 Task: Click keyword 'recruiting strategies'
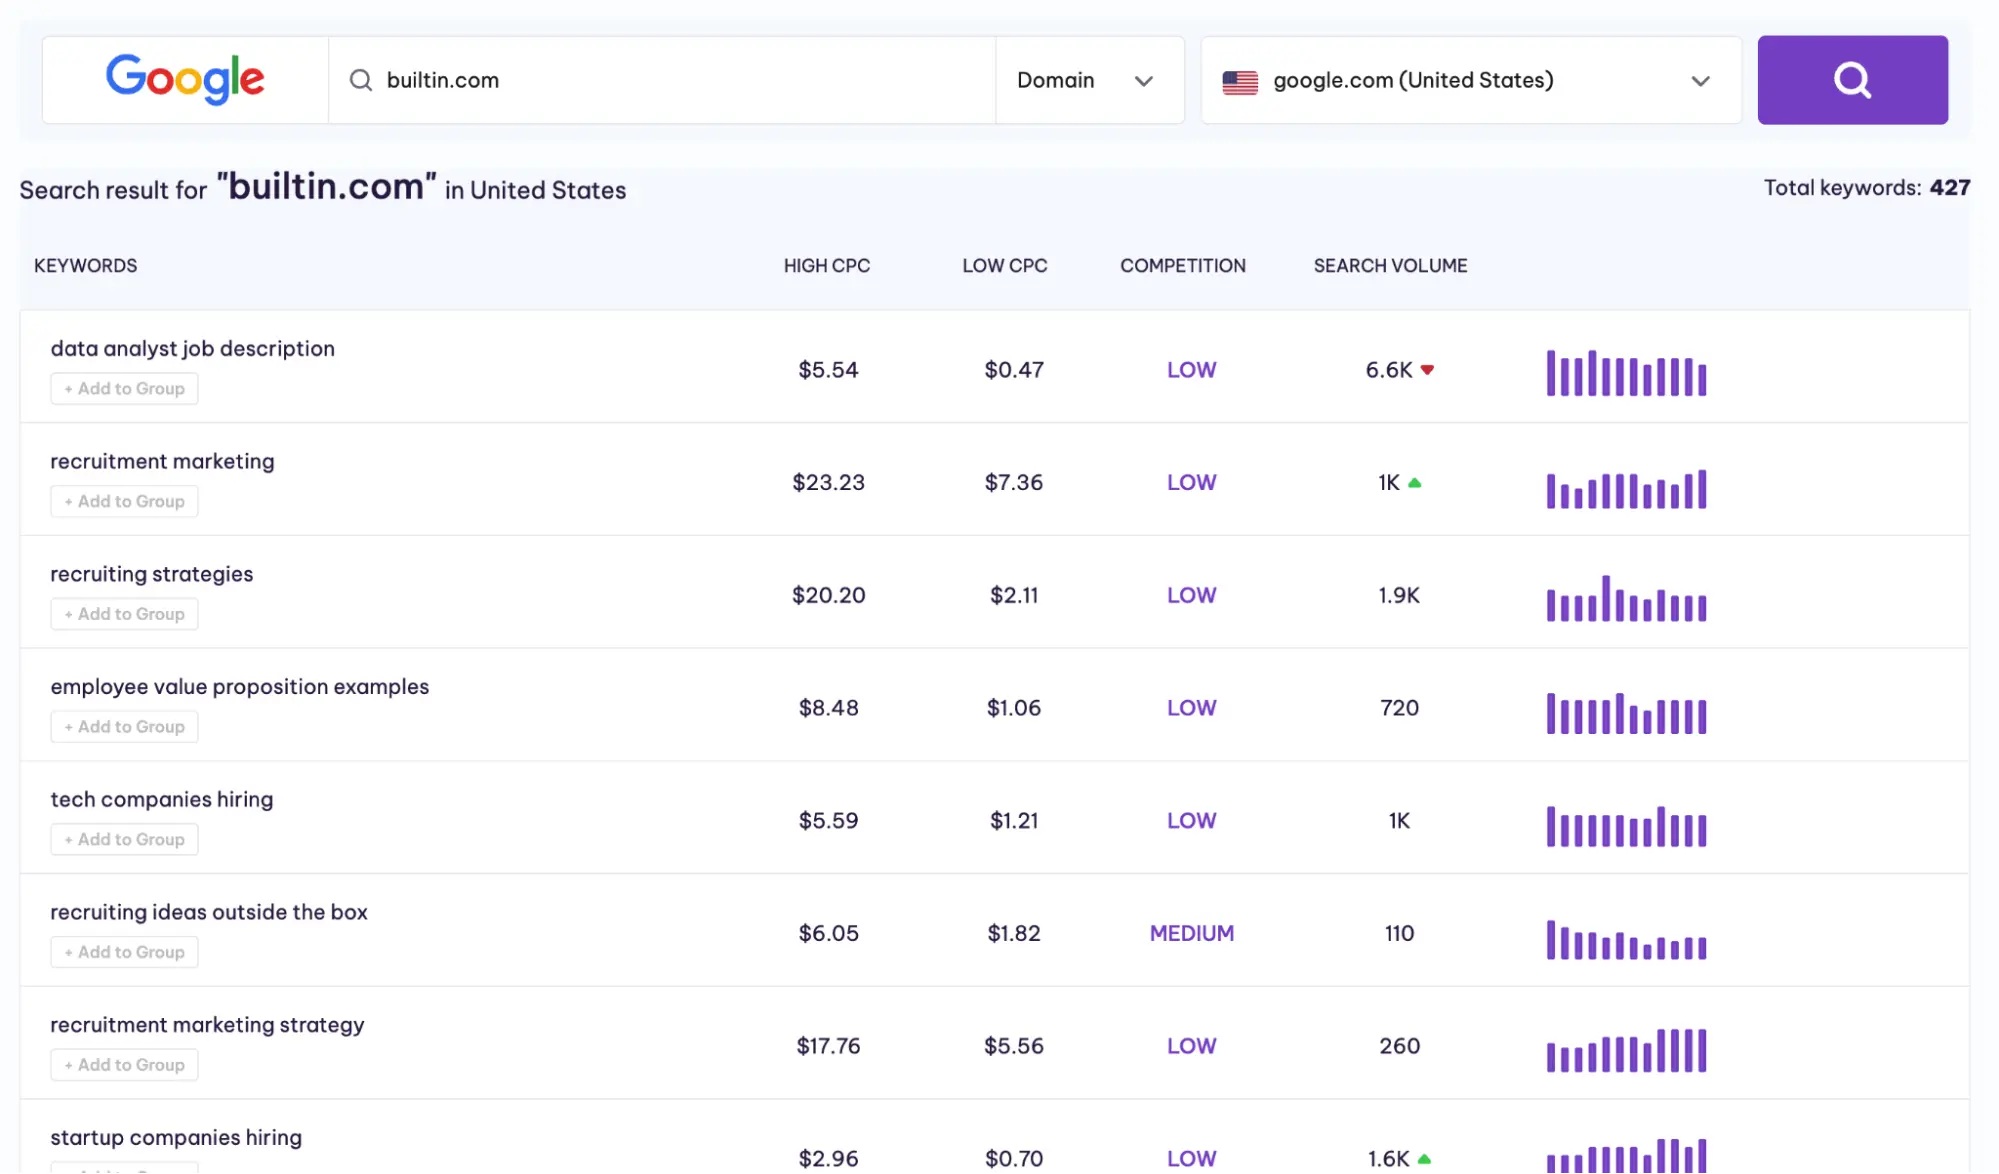152,574
